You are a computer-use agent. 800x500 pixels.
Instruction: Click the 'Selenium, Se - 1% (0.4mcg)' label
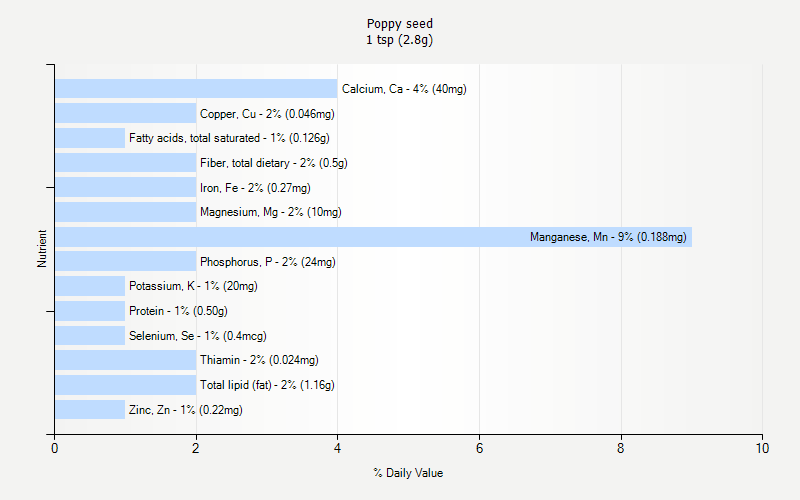pos(198,336)
